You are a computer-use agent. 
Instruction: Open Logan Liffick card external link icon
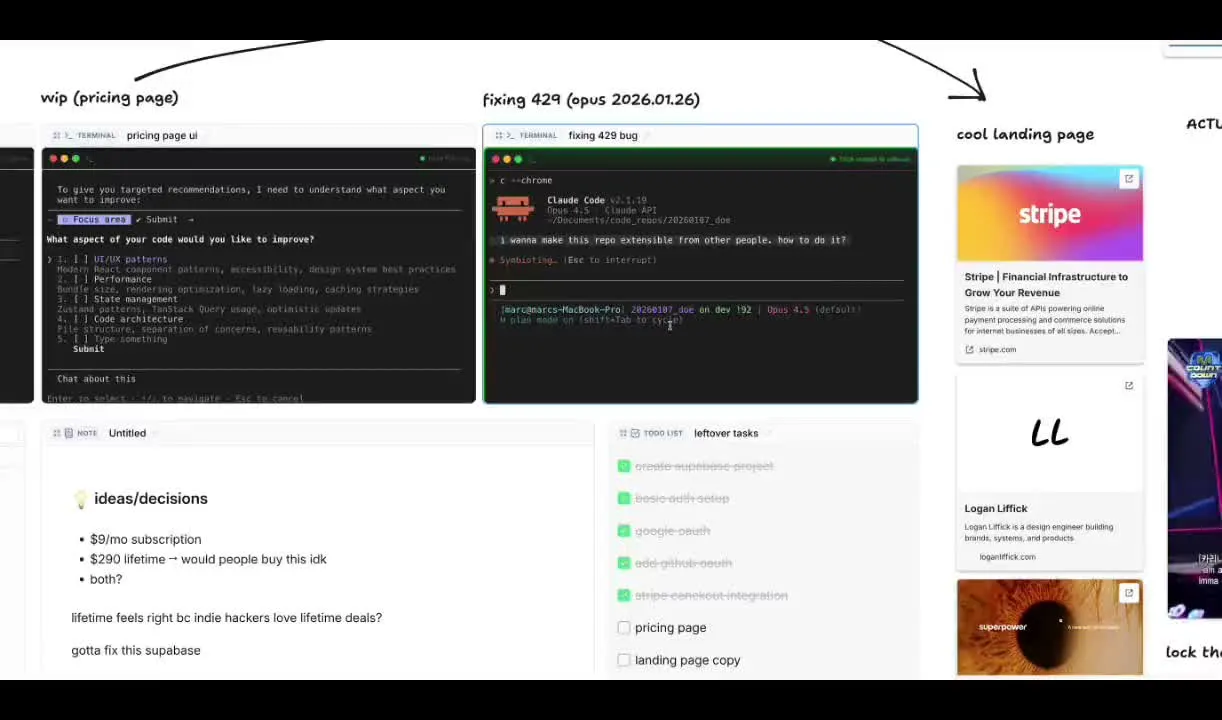click(x=1128, y=386)
